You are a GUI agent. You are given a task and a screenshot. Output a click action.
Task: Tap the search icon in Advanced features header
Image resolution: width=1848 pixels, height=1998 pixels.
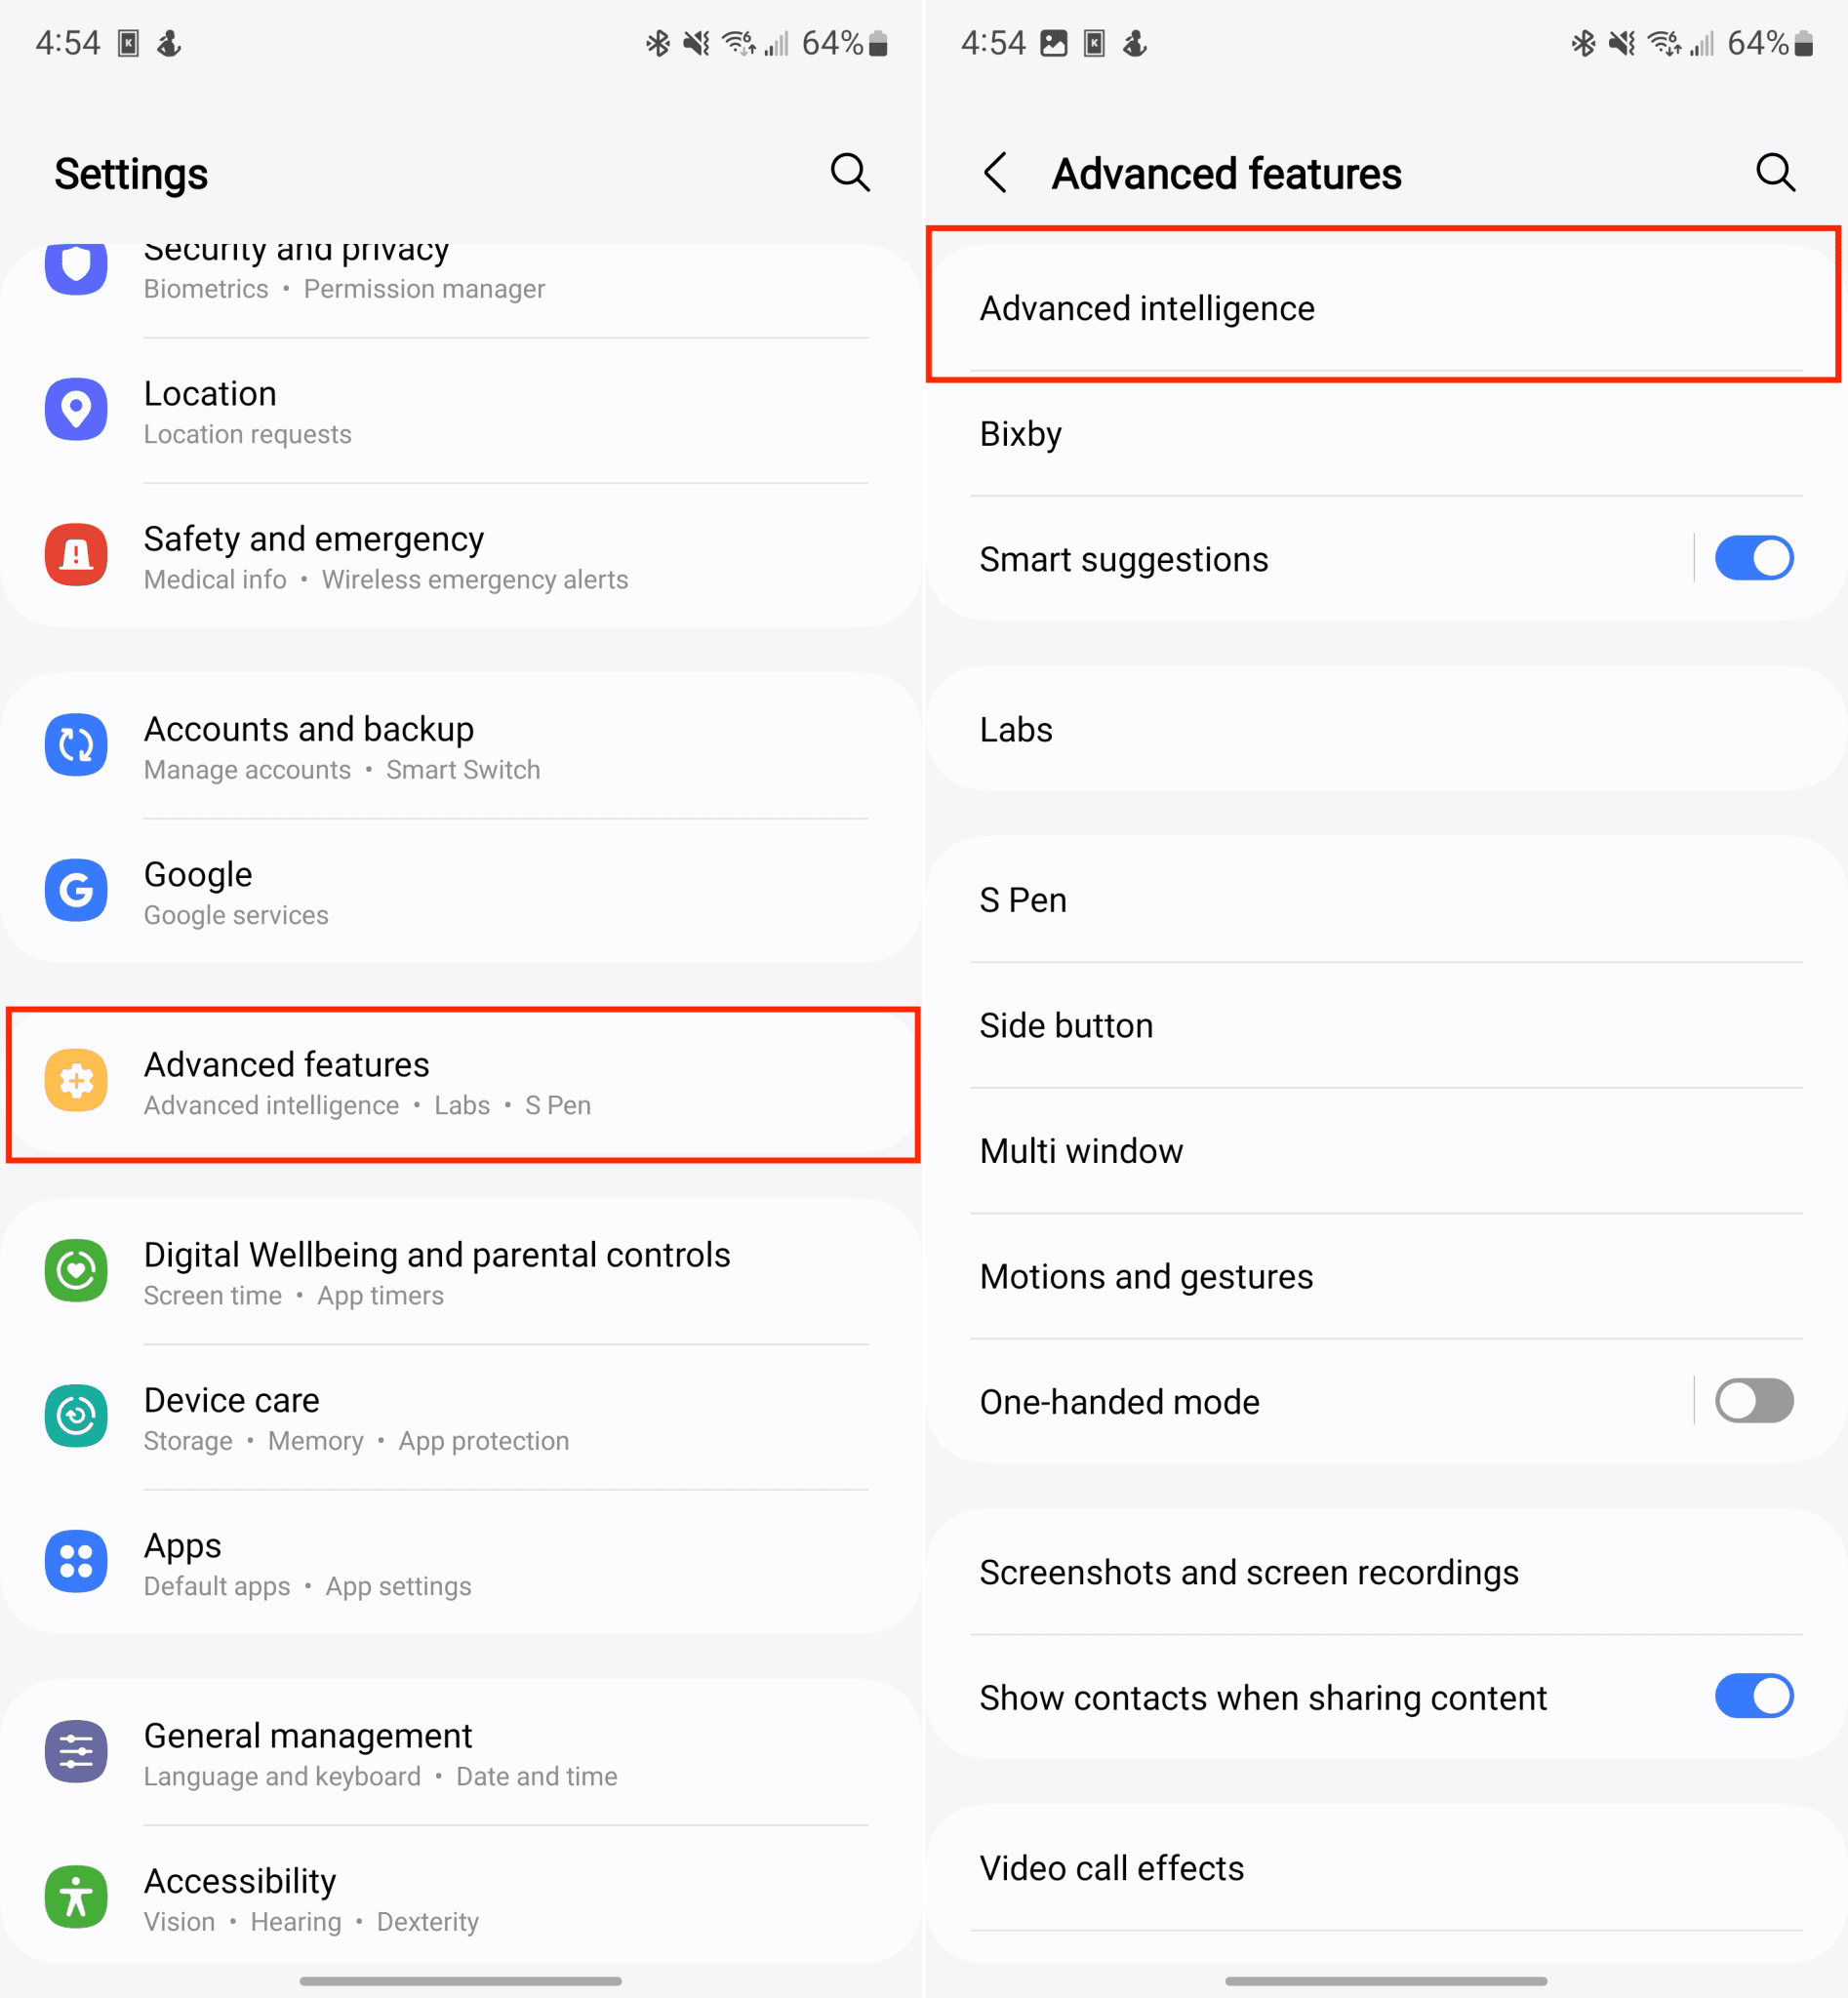coord(1775,173)
